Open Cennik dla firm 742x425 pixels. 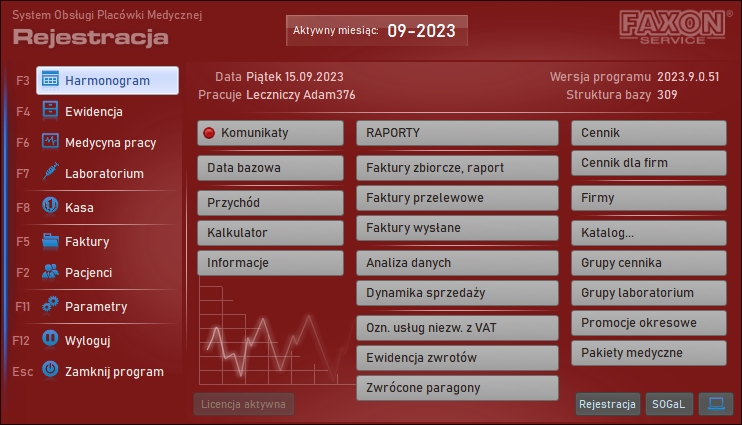point(649,163)
